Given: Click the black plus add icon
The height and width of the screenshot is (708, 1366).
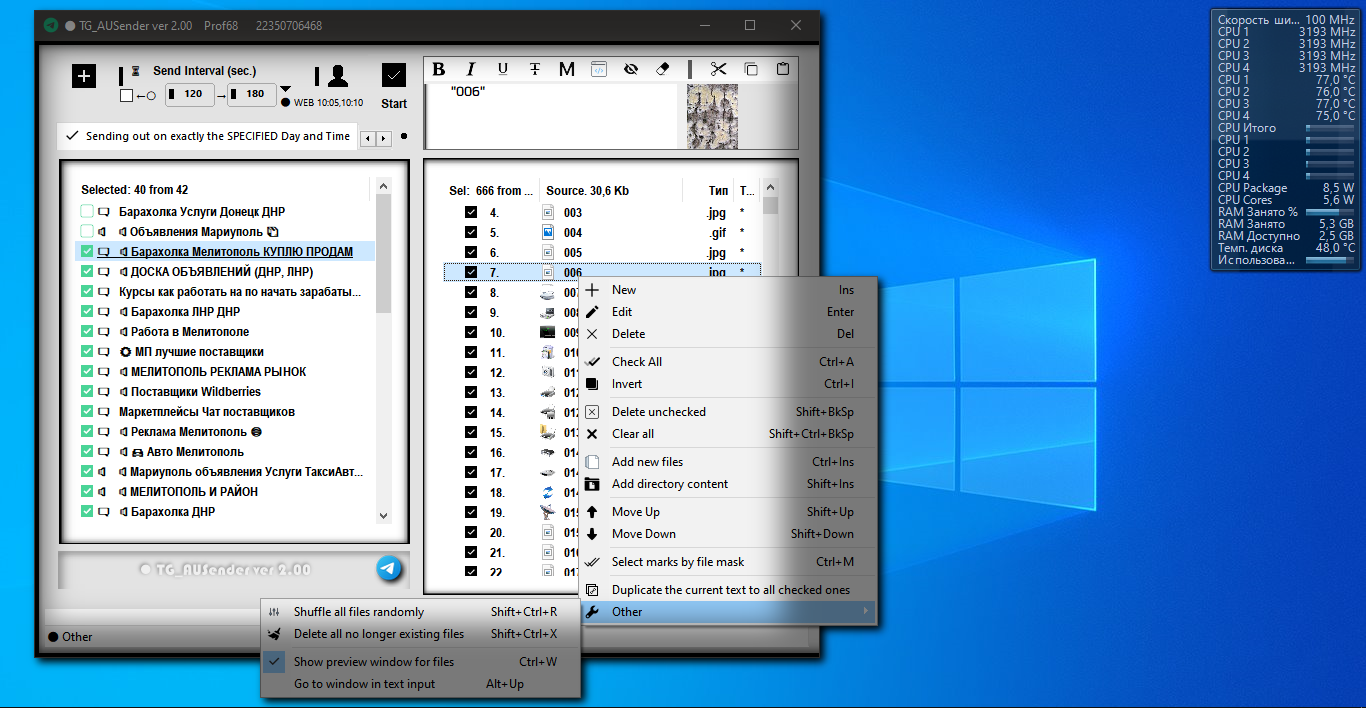Looking at the screenshot, I should coord(84,76).
